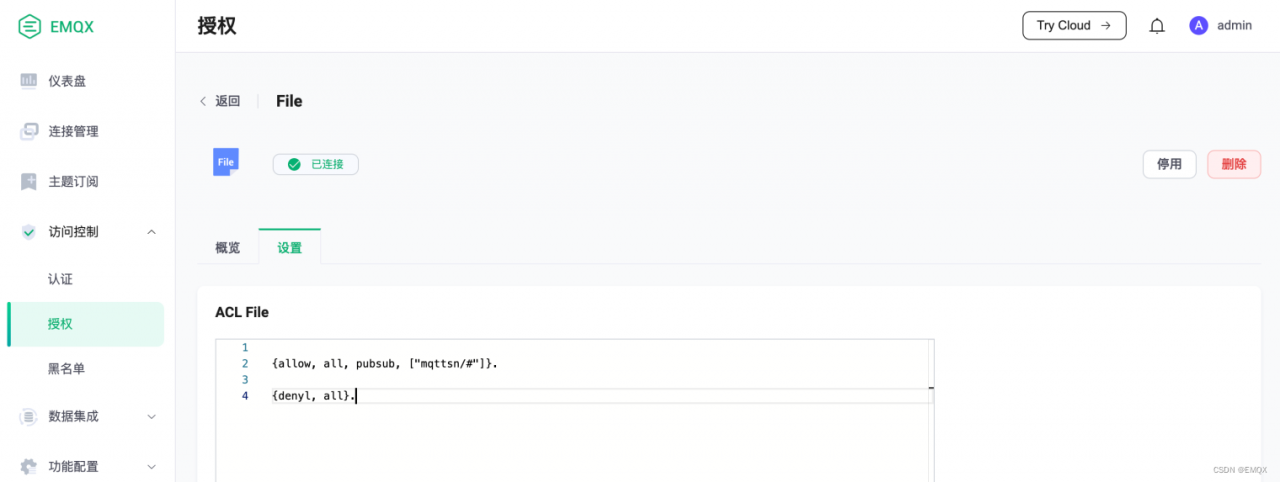Image resolution: width=1280 pixels, height=482 pixels.
Task: Switch to the 概览 tab
Action: [228, 248]
